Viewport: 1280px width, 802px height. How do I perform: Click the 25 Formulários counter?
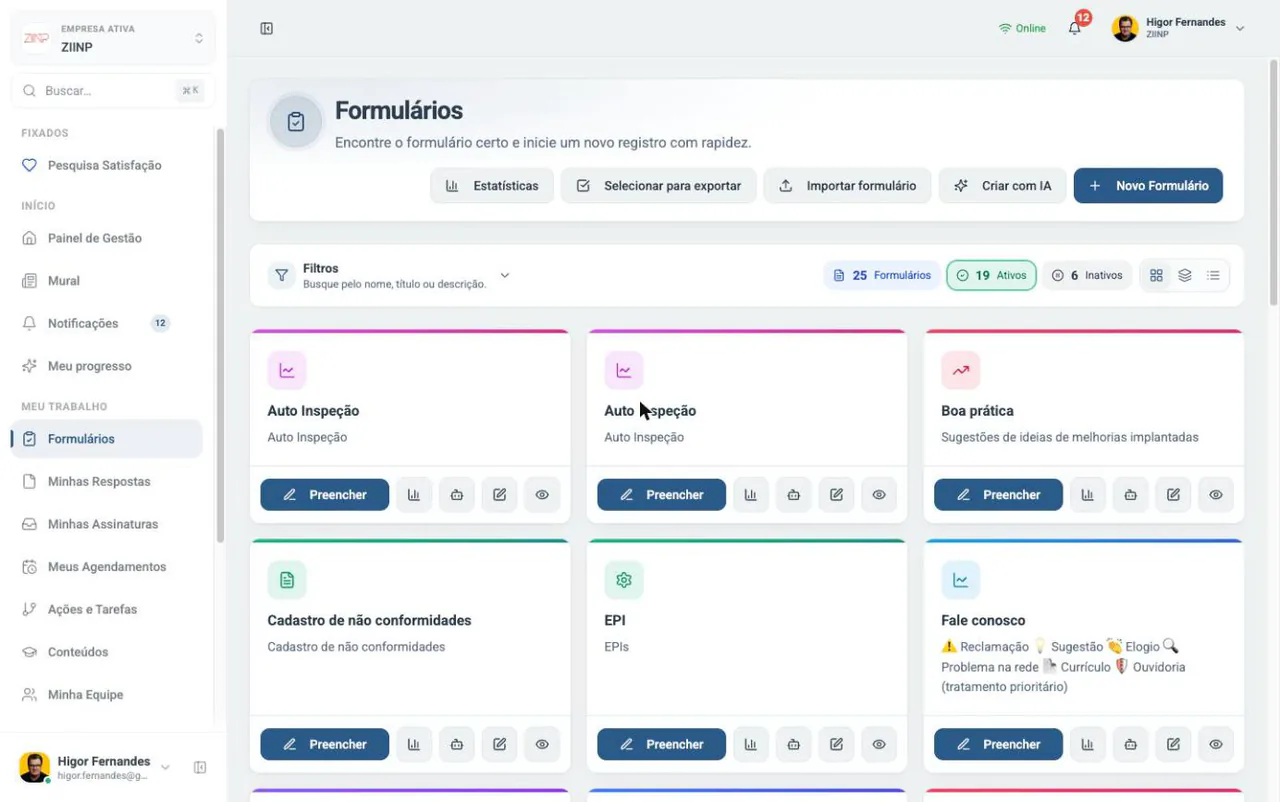pyautogui.click(x=881, y=275)
